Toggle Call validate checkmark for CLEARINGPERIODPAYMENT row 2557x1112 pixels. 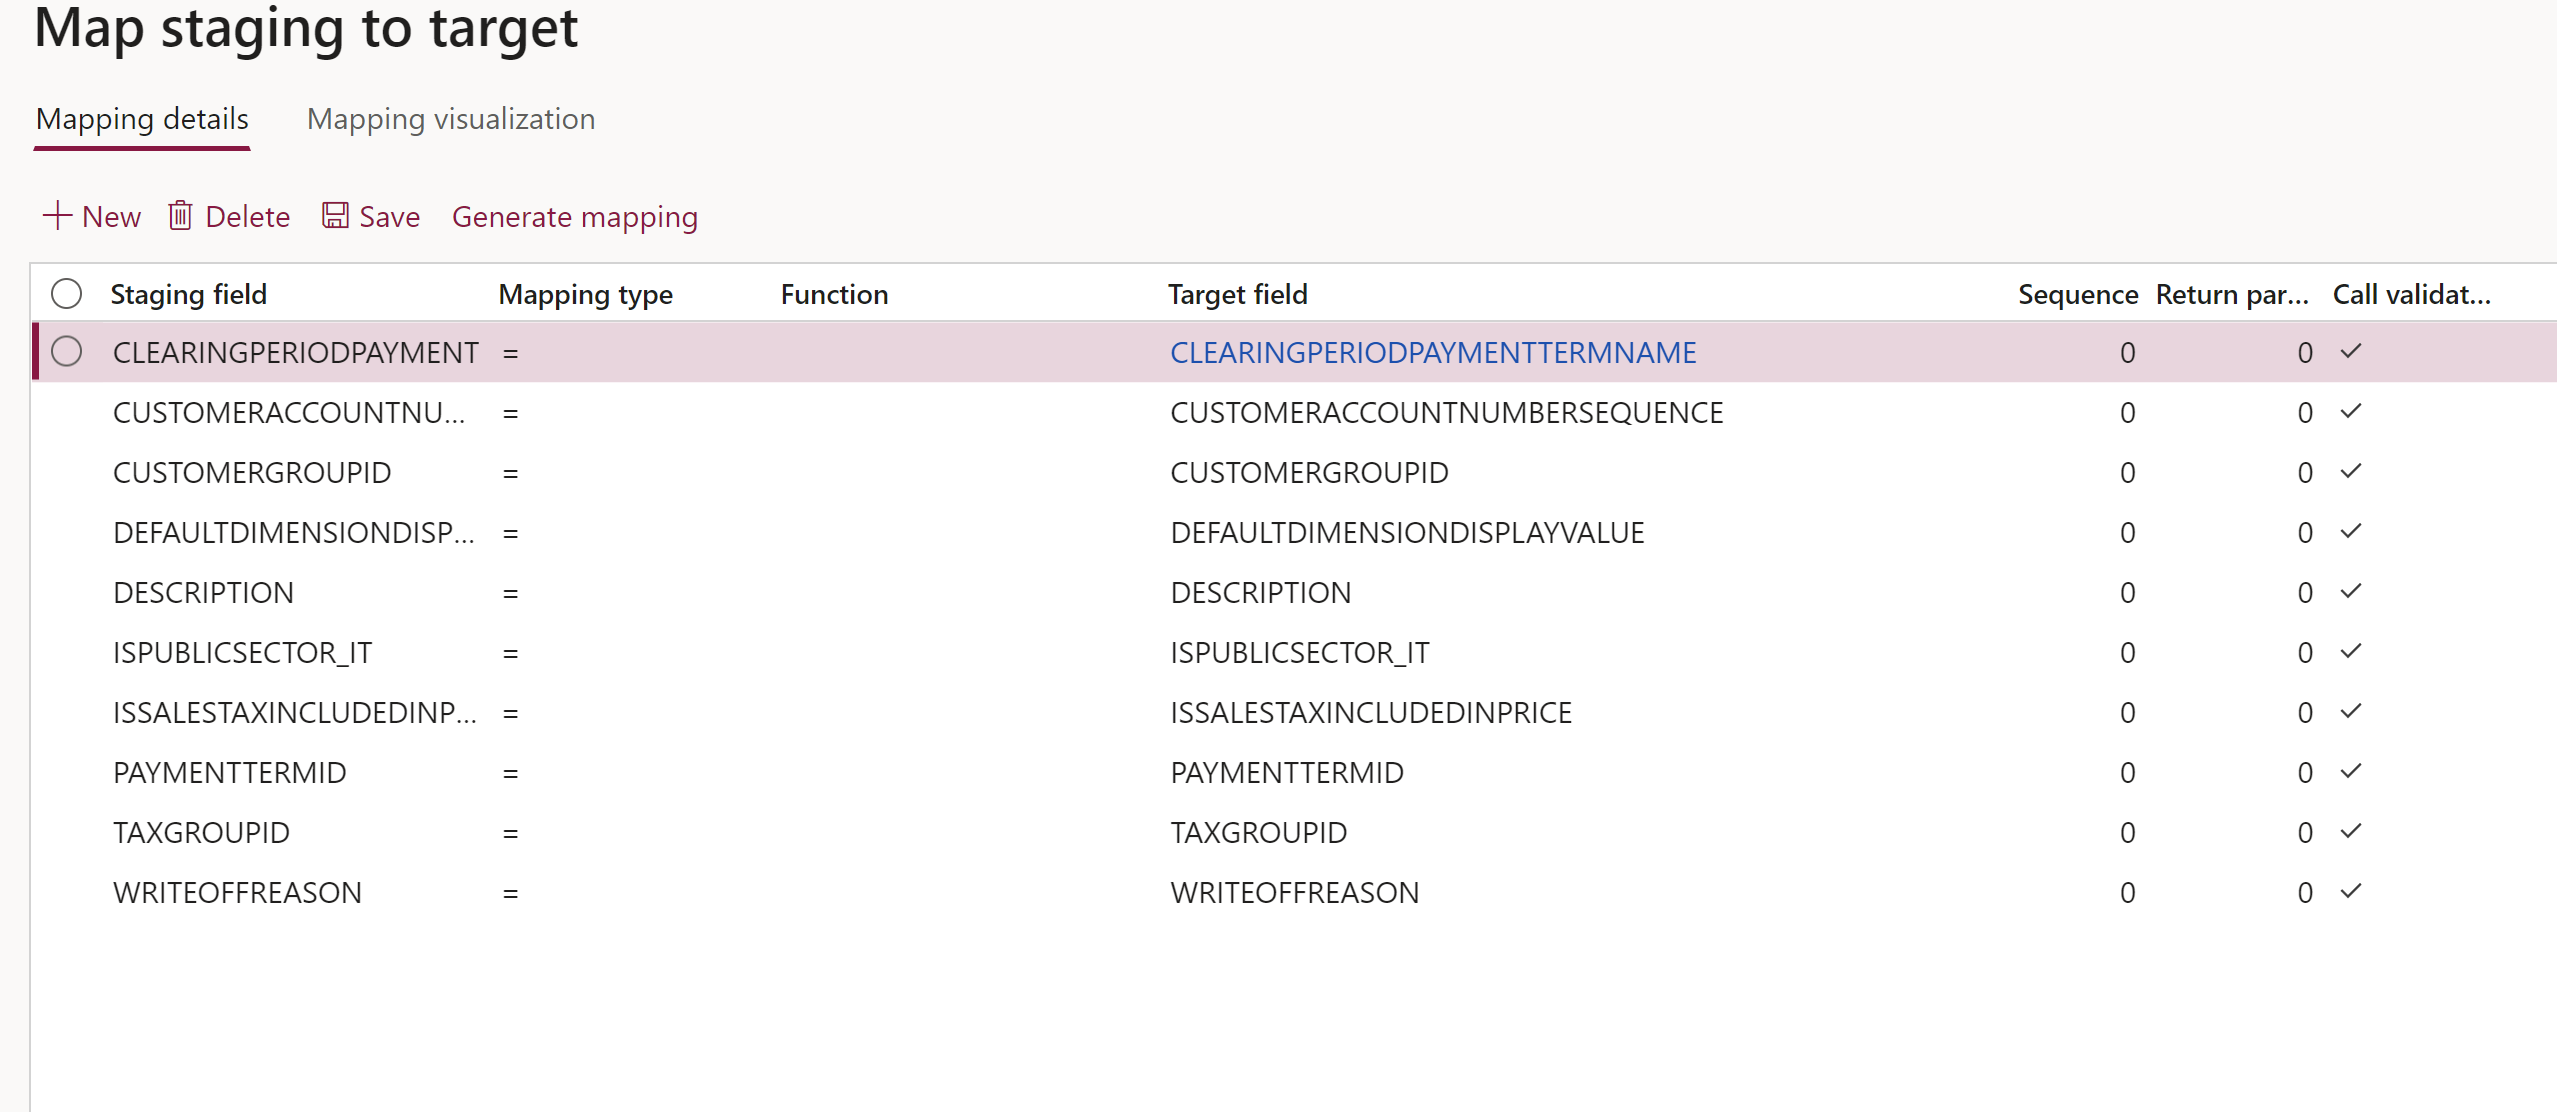(2351, 351)
